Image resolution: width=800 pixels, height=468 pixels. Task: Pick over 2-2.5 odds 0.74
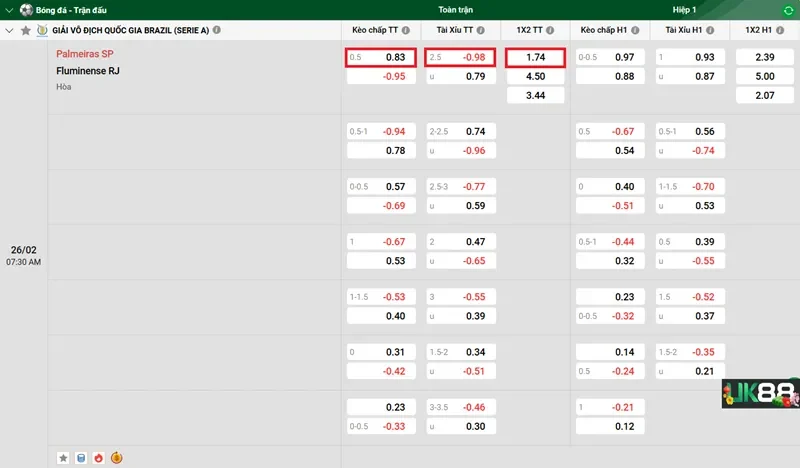(x=461, y=132)
